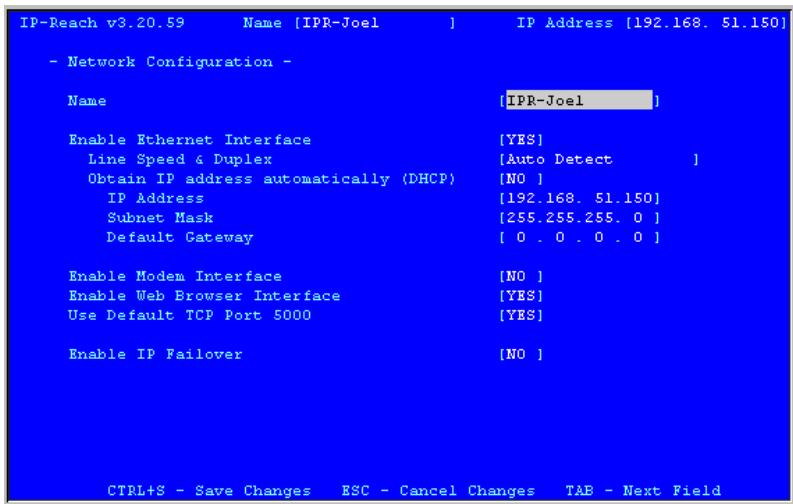The width and height of the screenshot is (793, 504).
Task: Click the header IP Address 192.168.51.150
Action: (x=652, y=23)
